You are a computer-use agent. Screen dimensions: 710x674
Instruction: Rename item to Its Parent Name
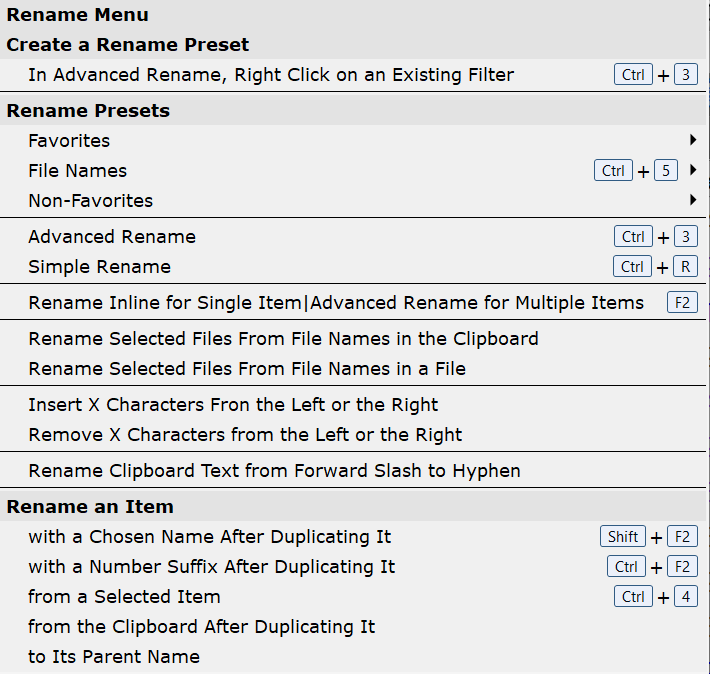114,657
